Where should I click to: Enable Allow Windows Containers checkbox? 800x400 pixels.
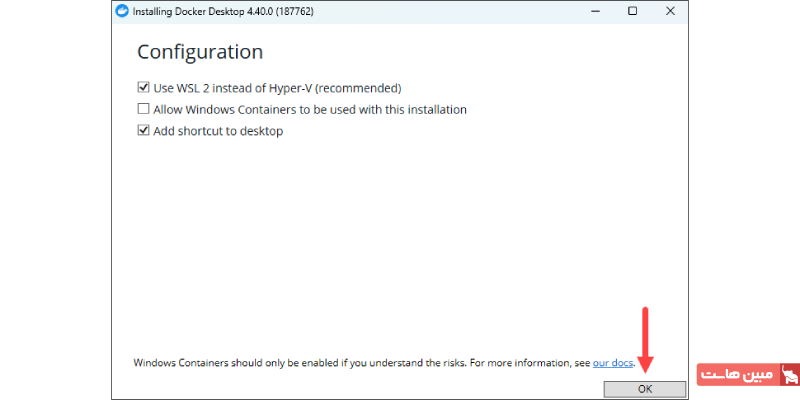click(143, 109)
